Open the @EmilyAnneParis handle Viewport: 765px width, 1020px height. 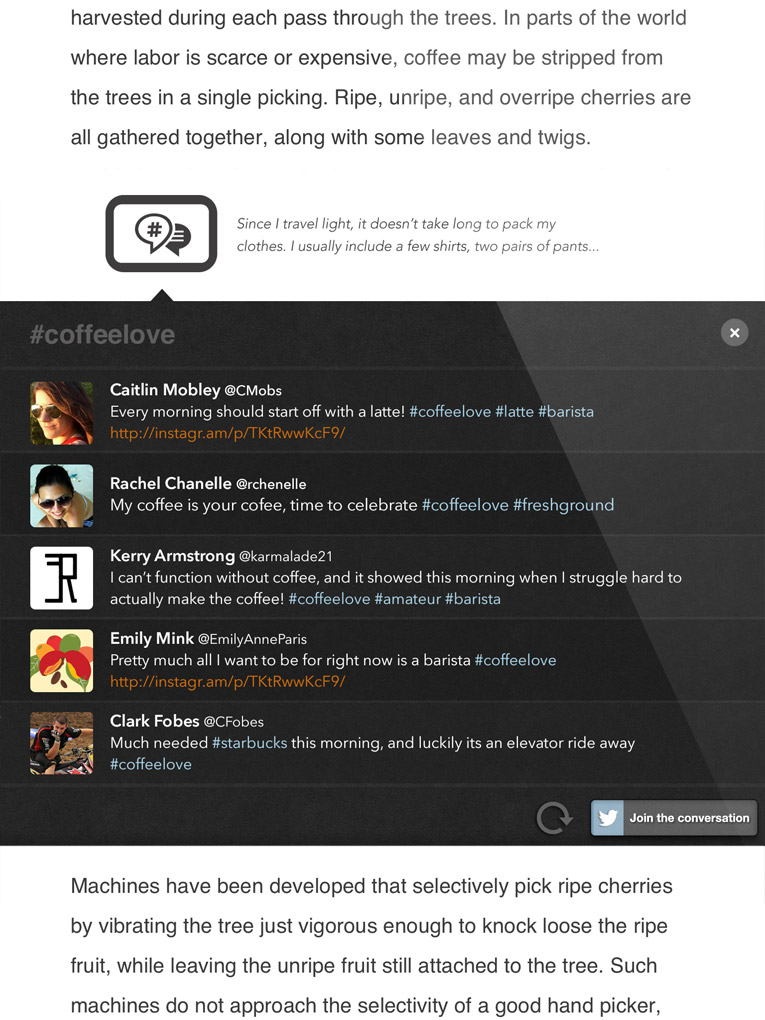[x=252, y=639]
